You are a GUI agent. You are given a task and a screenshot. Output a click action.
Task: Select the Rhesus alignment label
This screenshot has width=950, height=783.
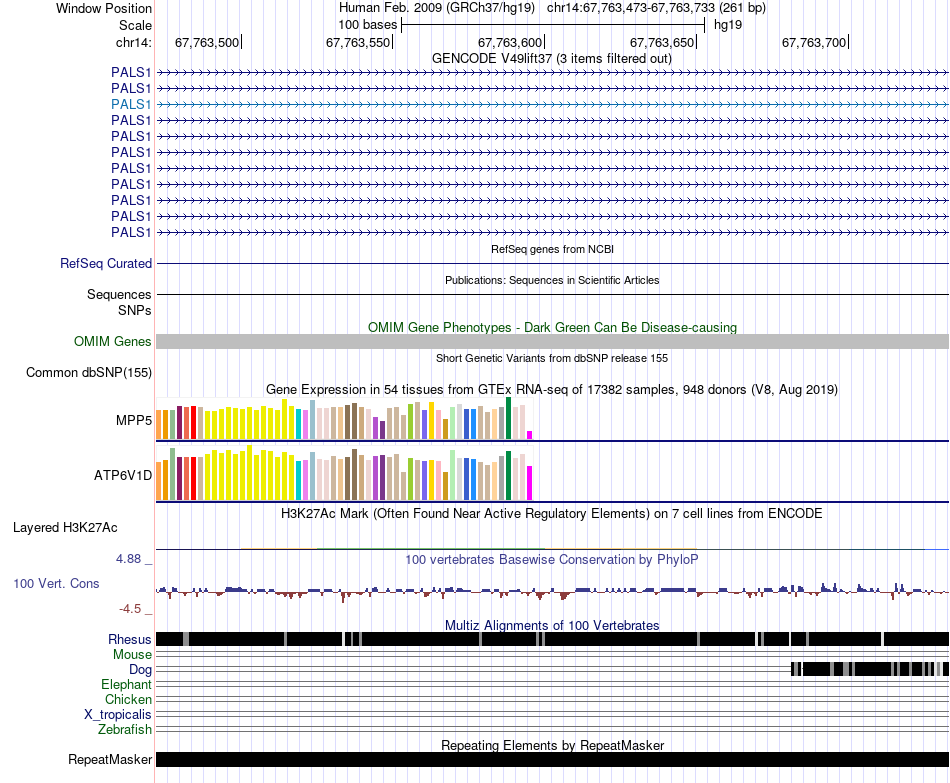[130, 639]
